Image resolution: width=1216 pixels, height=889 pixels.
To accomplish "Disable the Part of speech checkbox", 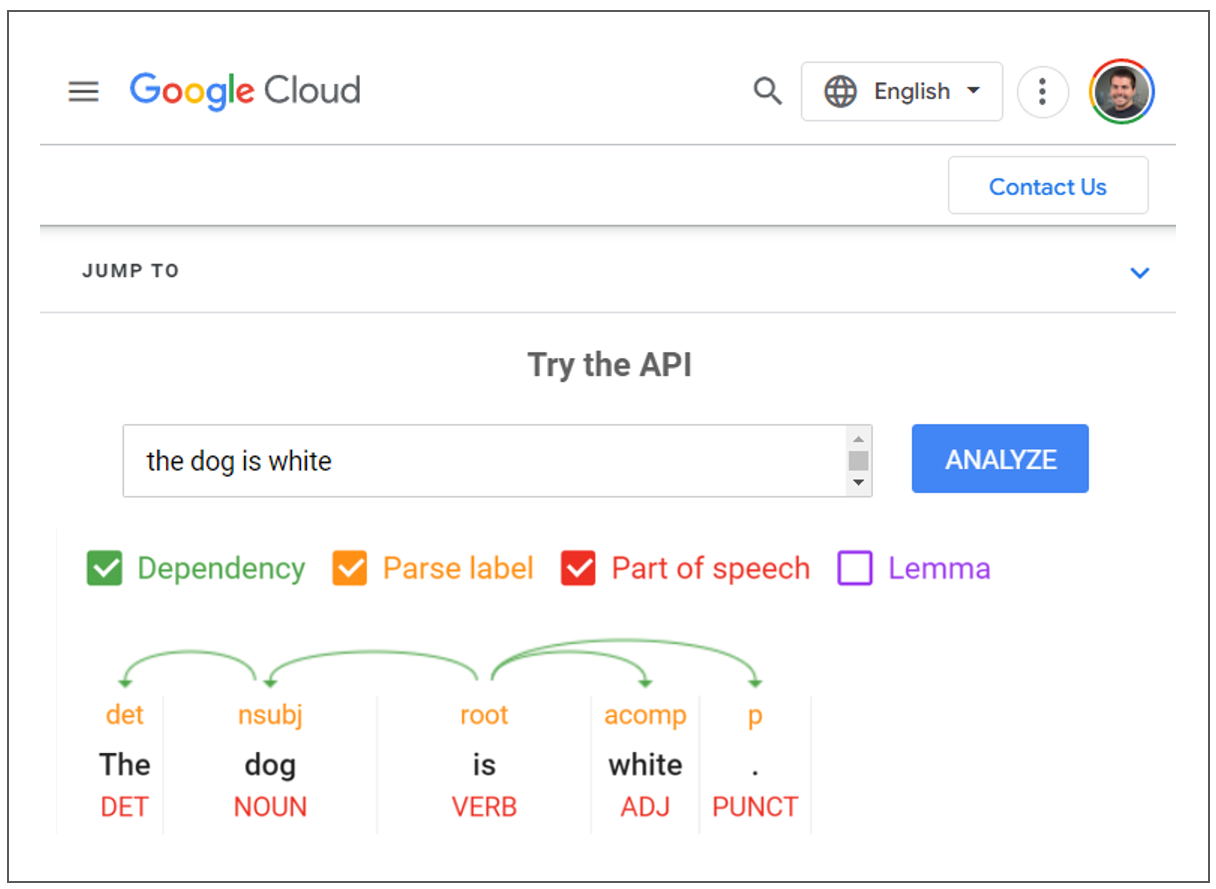I will [x=578, y=568].
